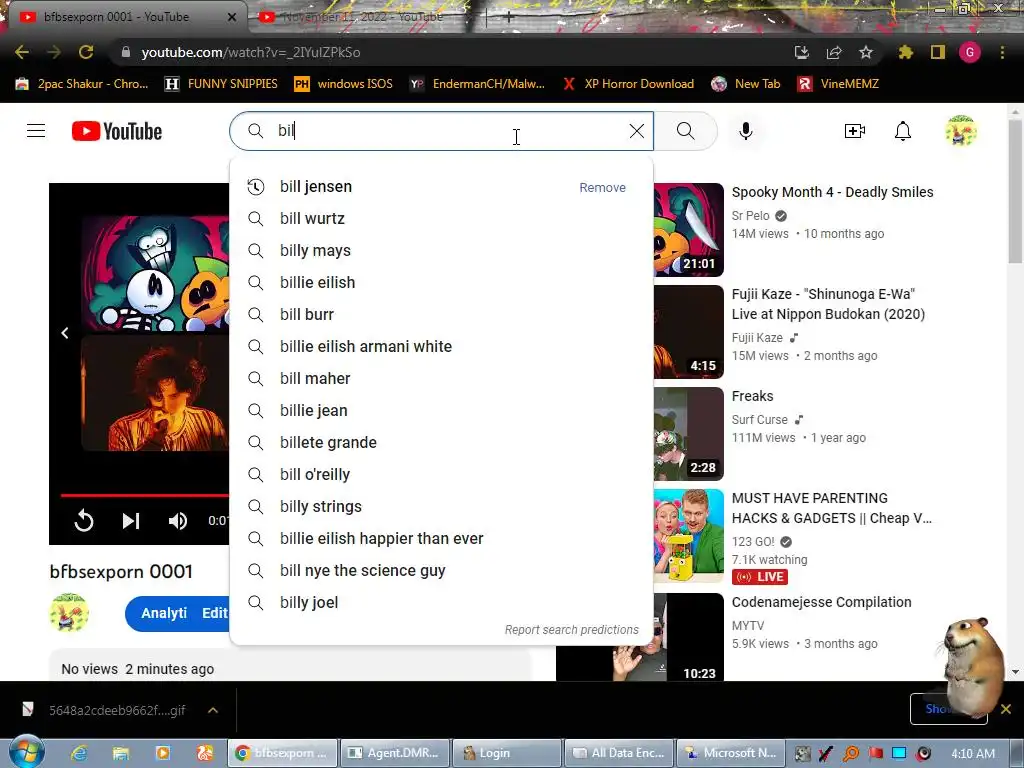Switch to the Login taskbar window
The width and height of the screenshot is (1024, 768).
click(506, 753)
